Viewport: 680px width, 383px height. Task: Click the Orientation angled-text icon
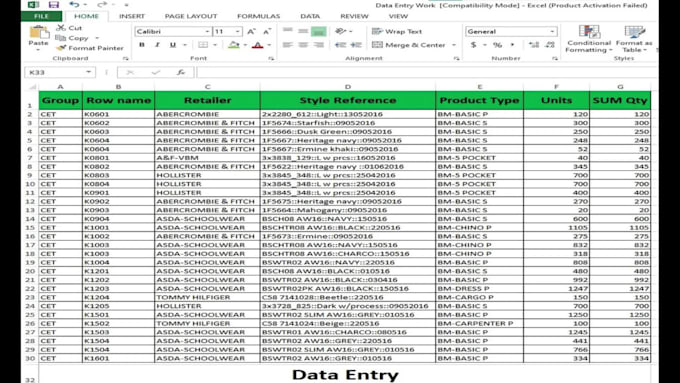[x=340, y=31]
